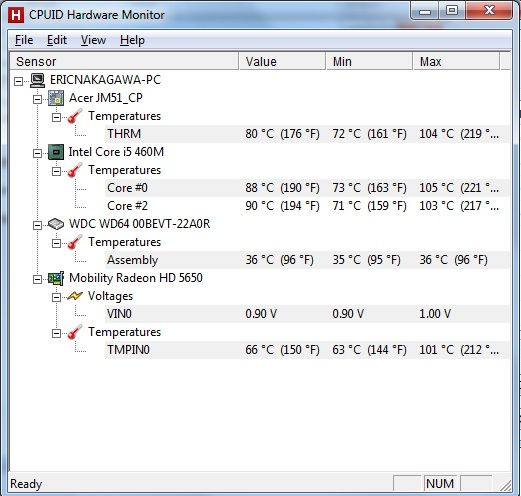521x496 pixels.
Task: Click the CPUID Hardware Monitor title bar icon
Action: (x=16, y=15)
